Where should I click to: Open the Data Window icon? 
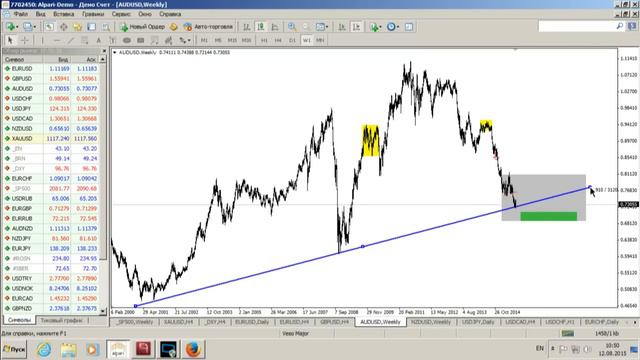tap(64, 27)
